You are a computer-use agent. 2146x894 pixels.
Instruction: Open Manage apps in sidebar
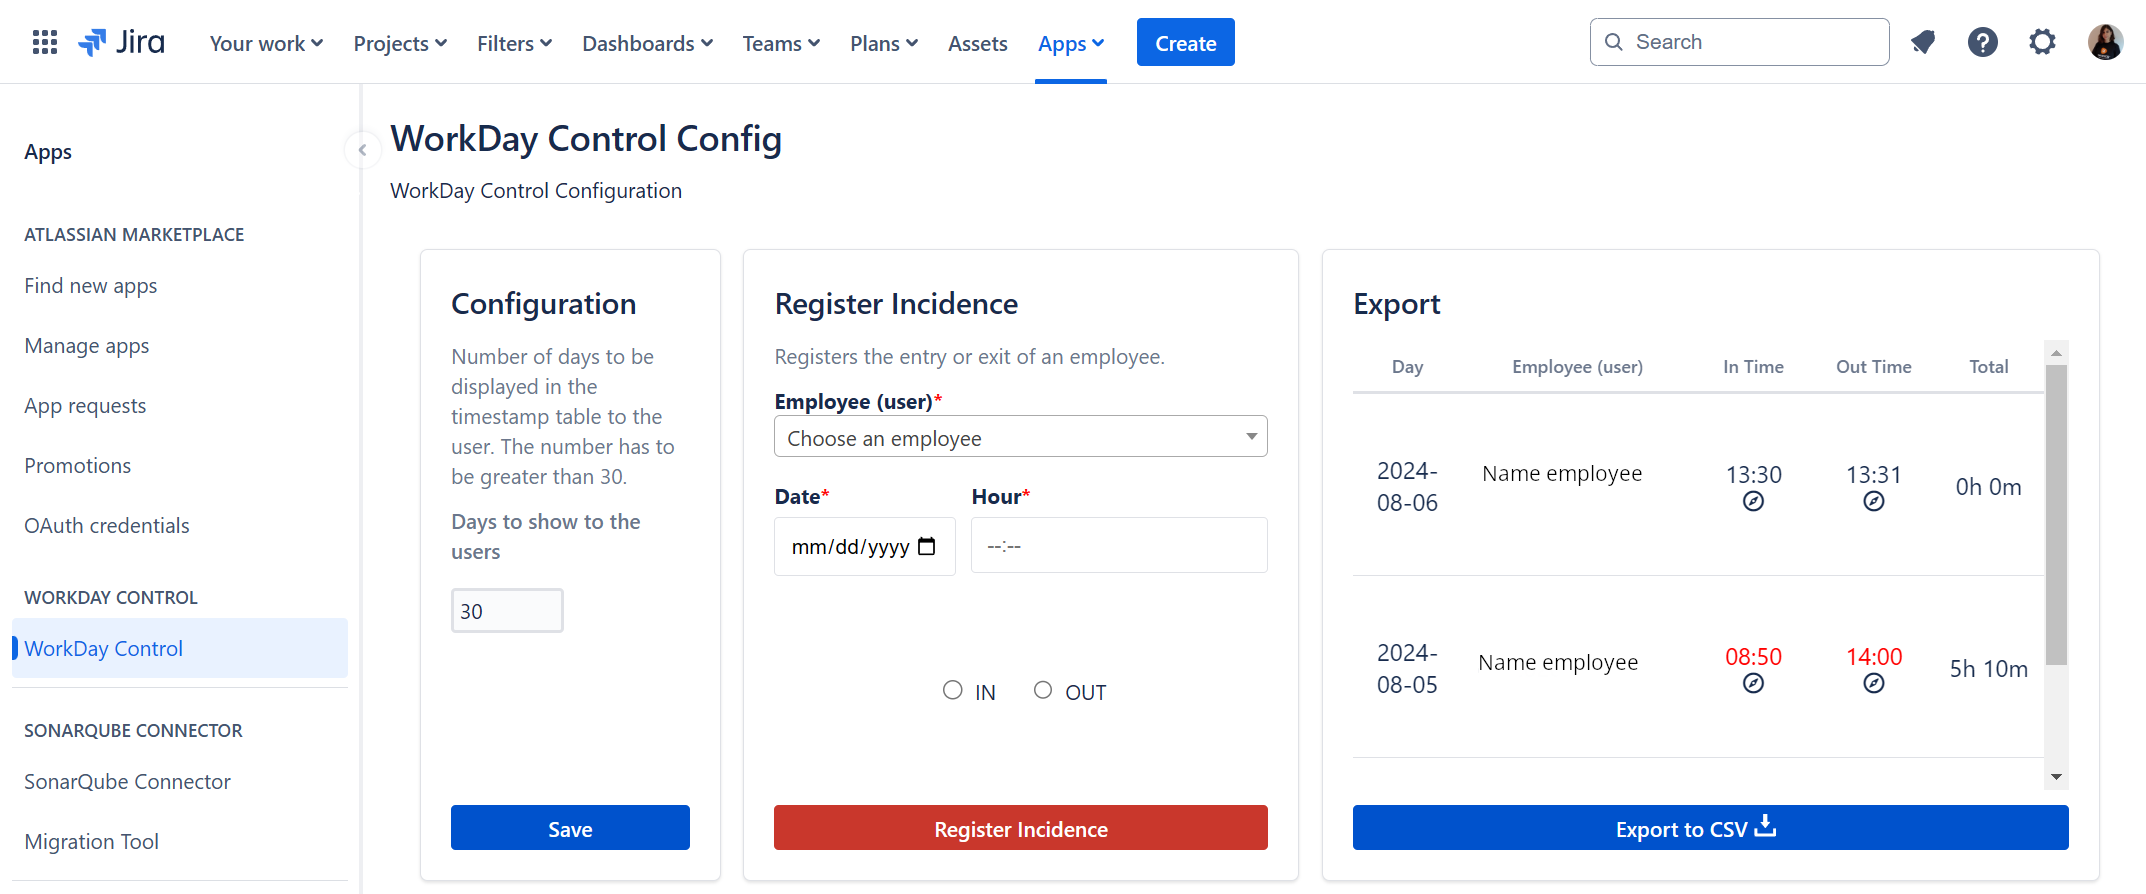[x=87, y=346]
